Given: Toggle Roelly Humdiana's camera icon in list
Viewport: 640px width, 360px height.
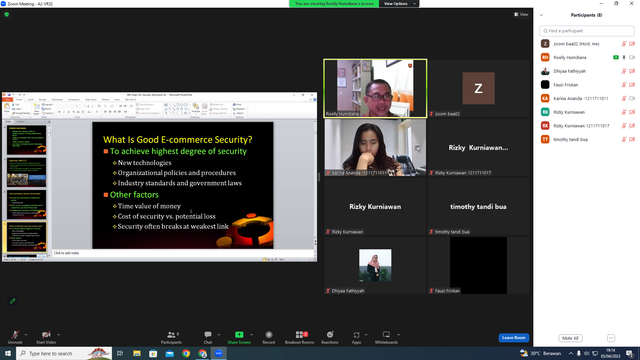Looking at the screenshot, I should [x=632, y=58].
